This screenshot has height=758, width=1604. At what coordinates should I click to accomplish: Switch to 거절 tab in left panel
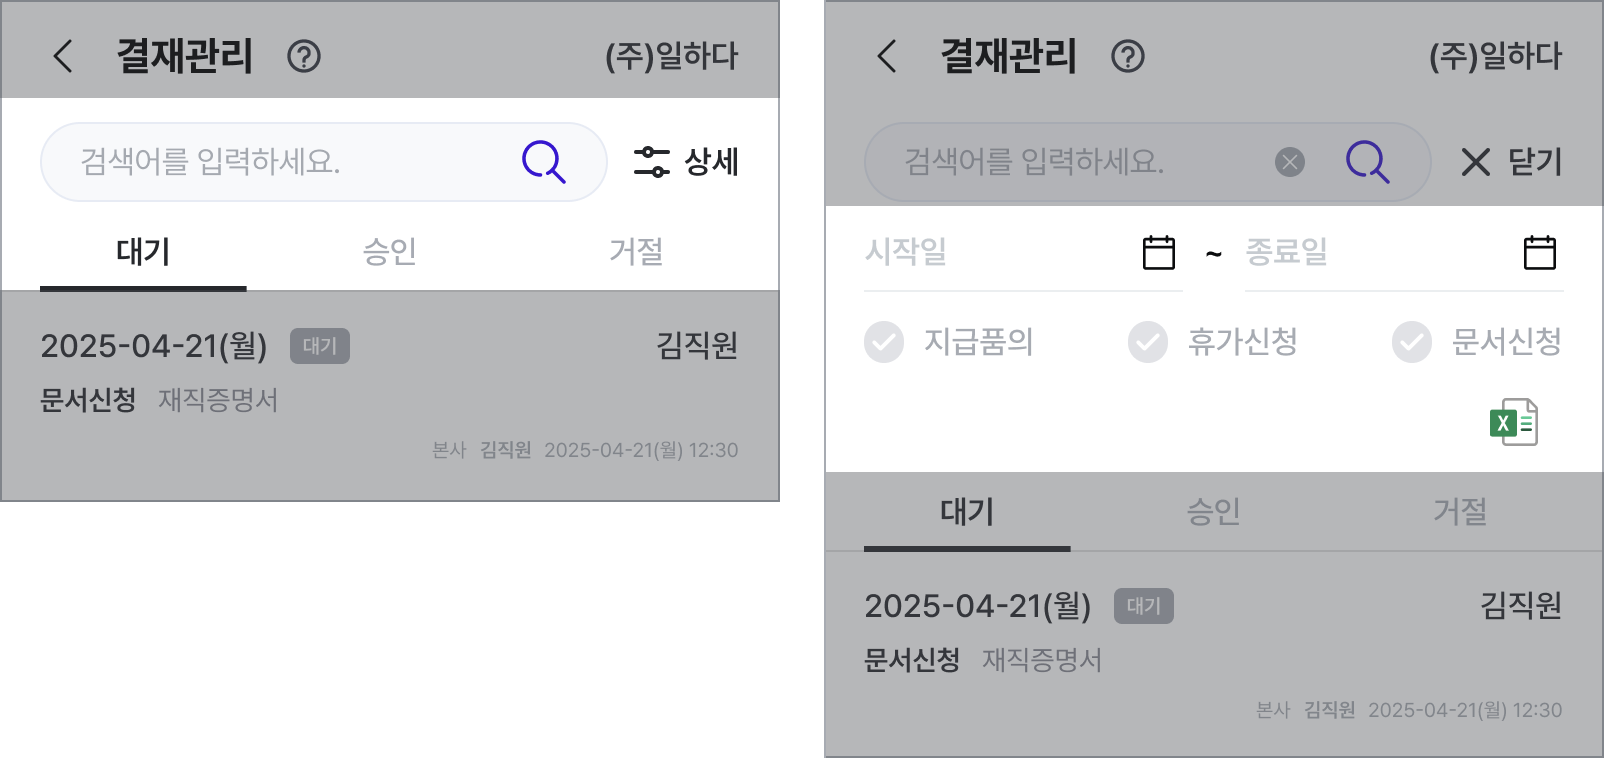coord(636,252)
